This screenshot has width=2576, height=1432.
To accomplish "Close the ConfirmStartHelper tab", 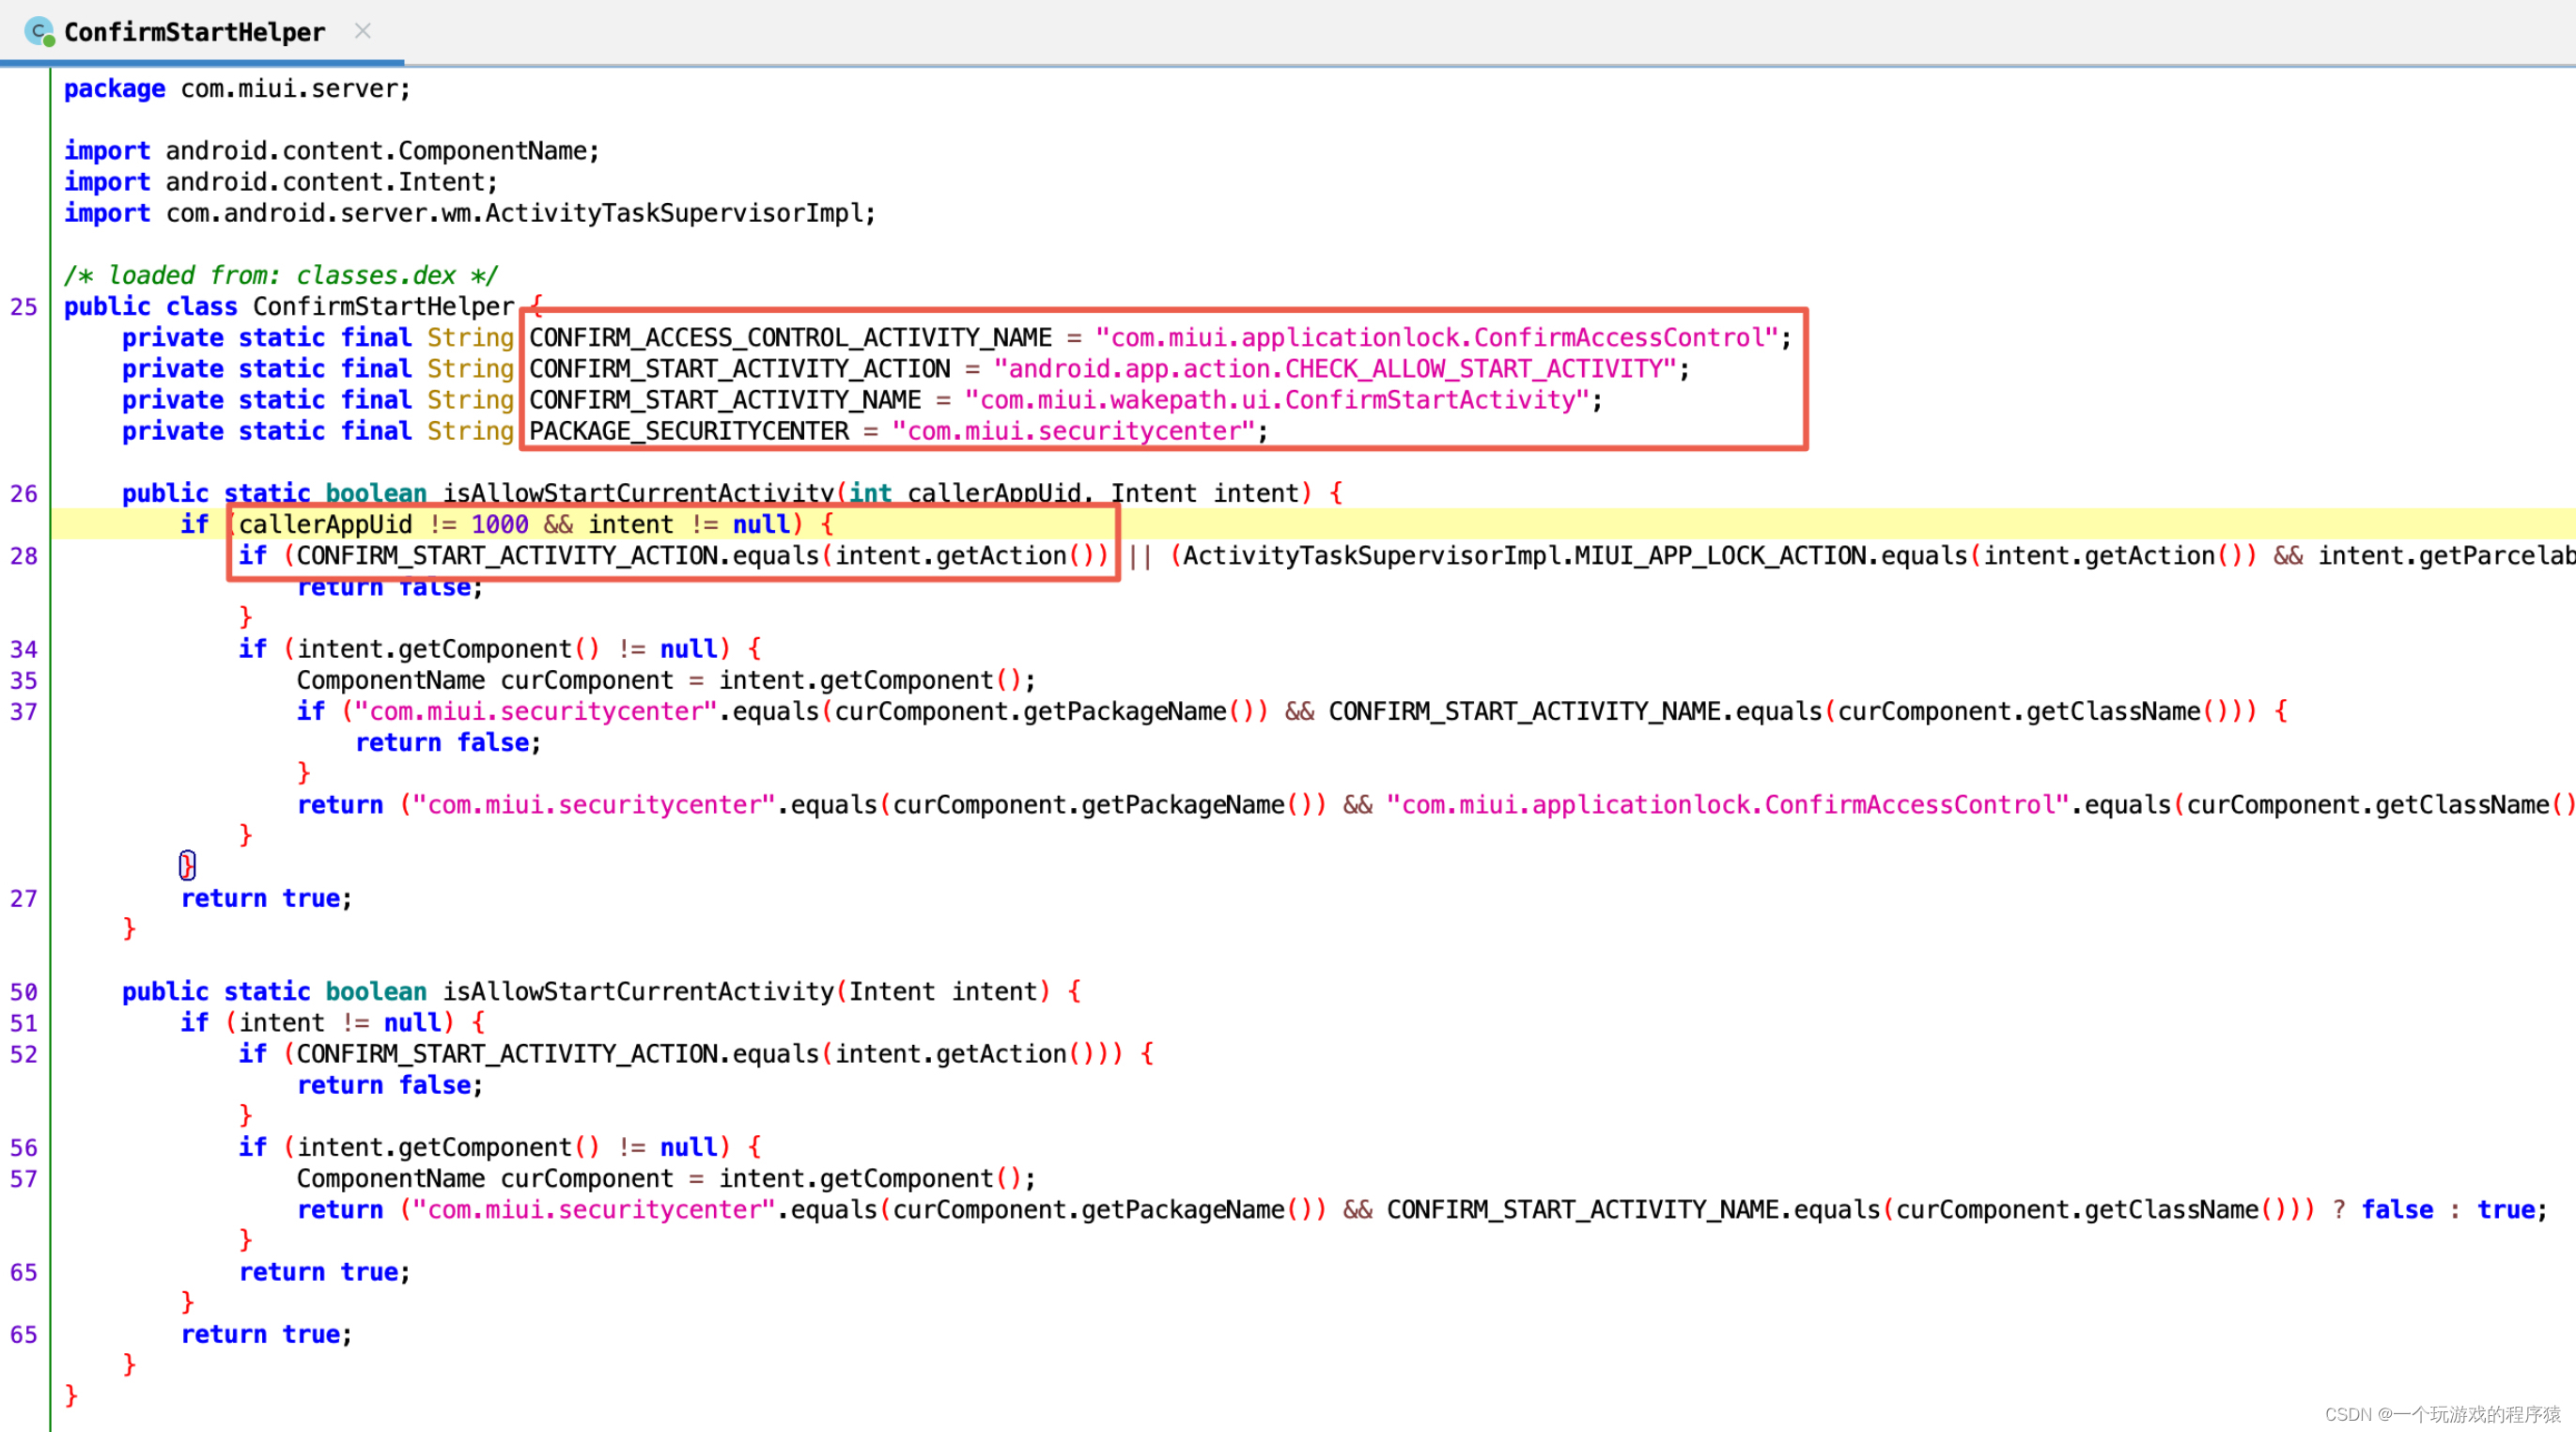I will [x=363, y=31].
